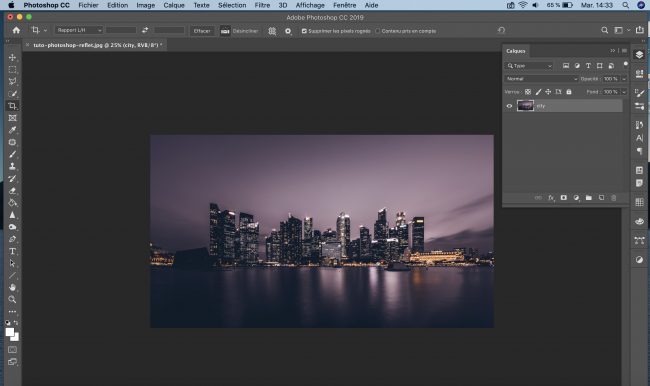Swap width and height ratio values
650x386 pixels.
pos(145,30)
